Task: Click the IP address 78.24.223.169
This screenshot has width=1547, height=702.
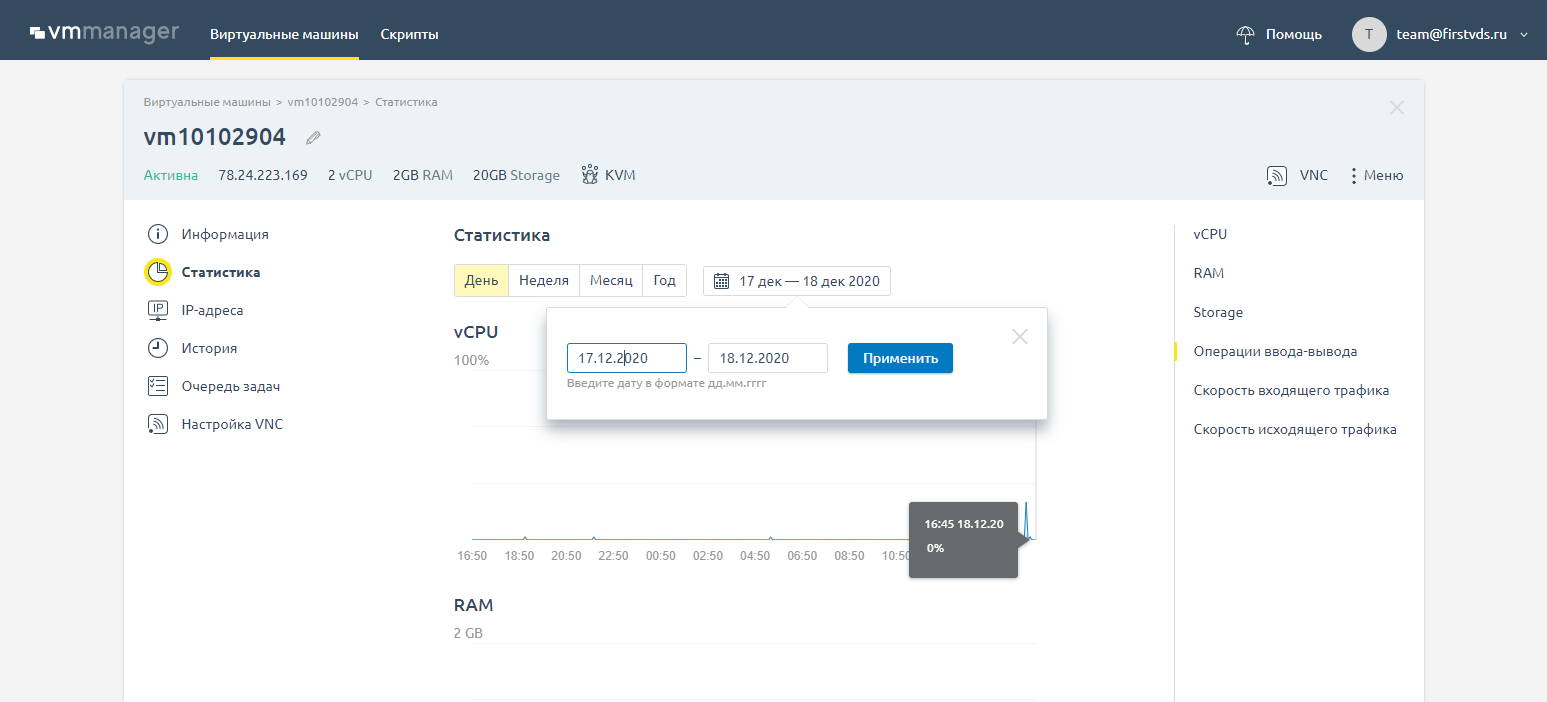Action: coord(263,175)
